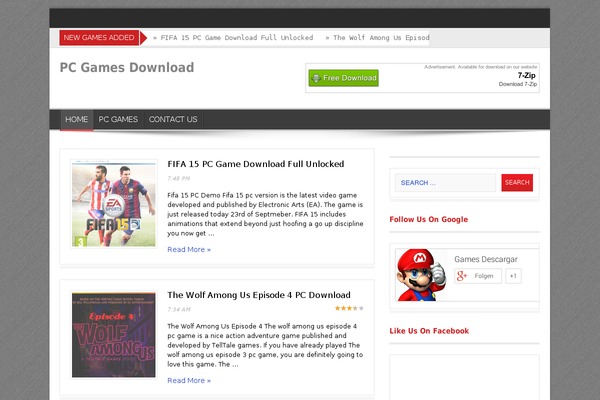This screenshot has height=400, width=600.
Task: Open FIFA 15 PC Game Download post title
Action: coord(256,164)
